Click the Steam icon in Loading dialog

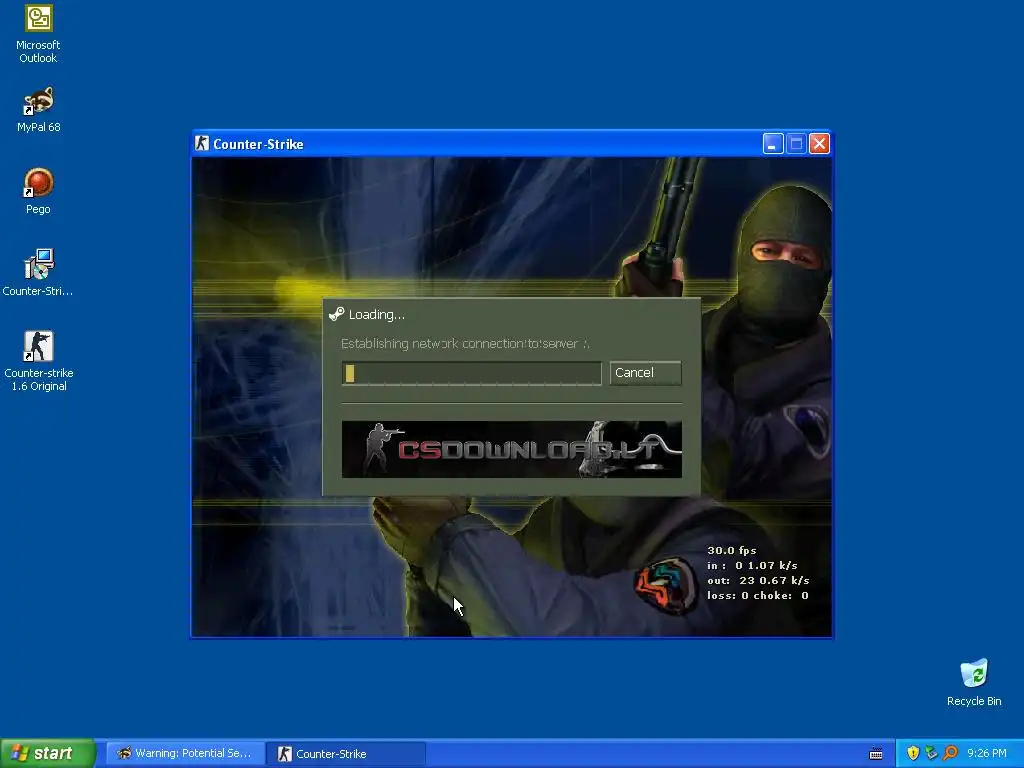point(336,314)
